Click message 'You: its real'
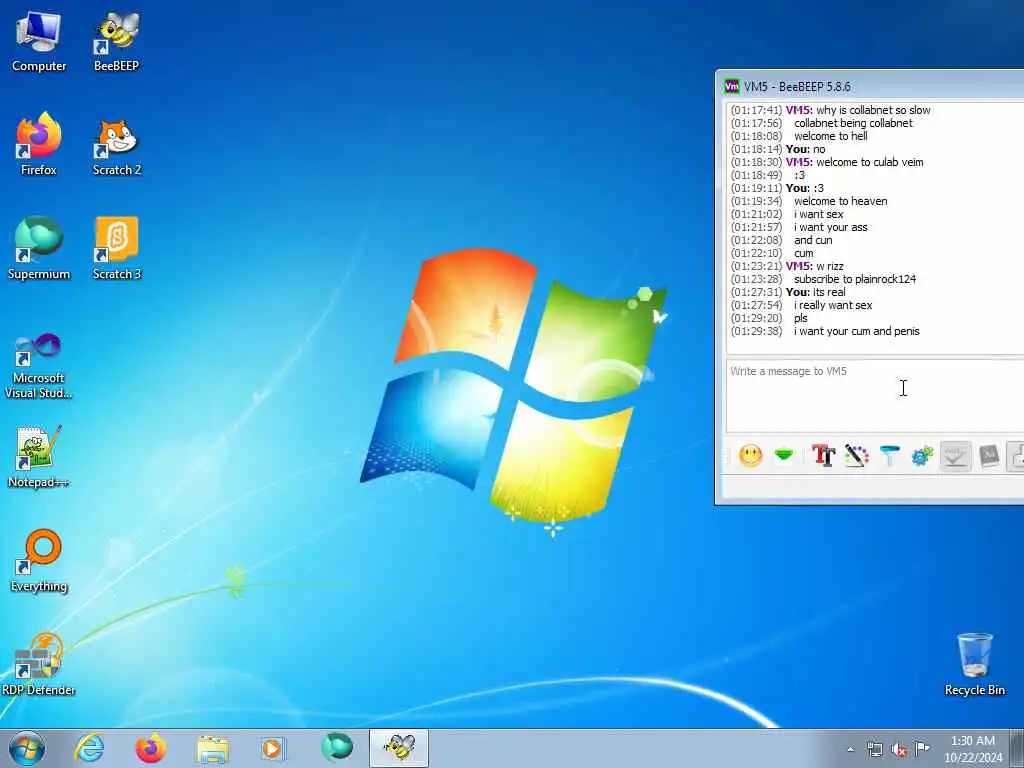 [x=815, y=292]
